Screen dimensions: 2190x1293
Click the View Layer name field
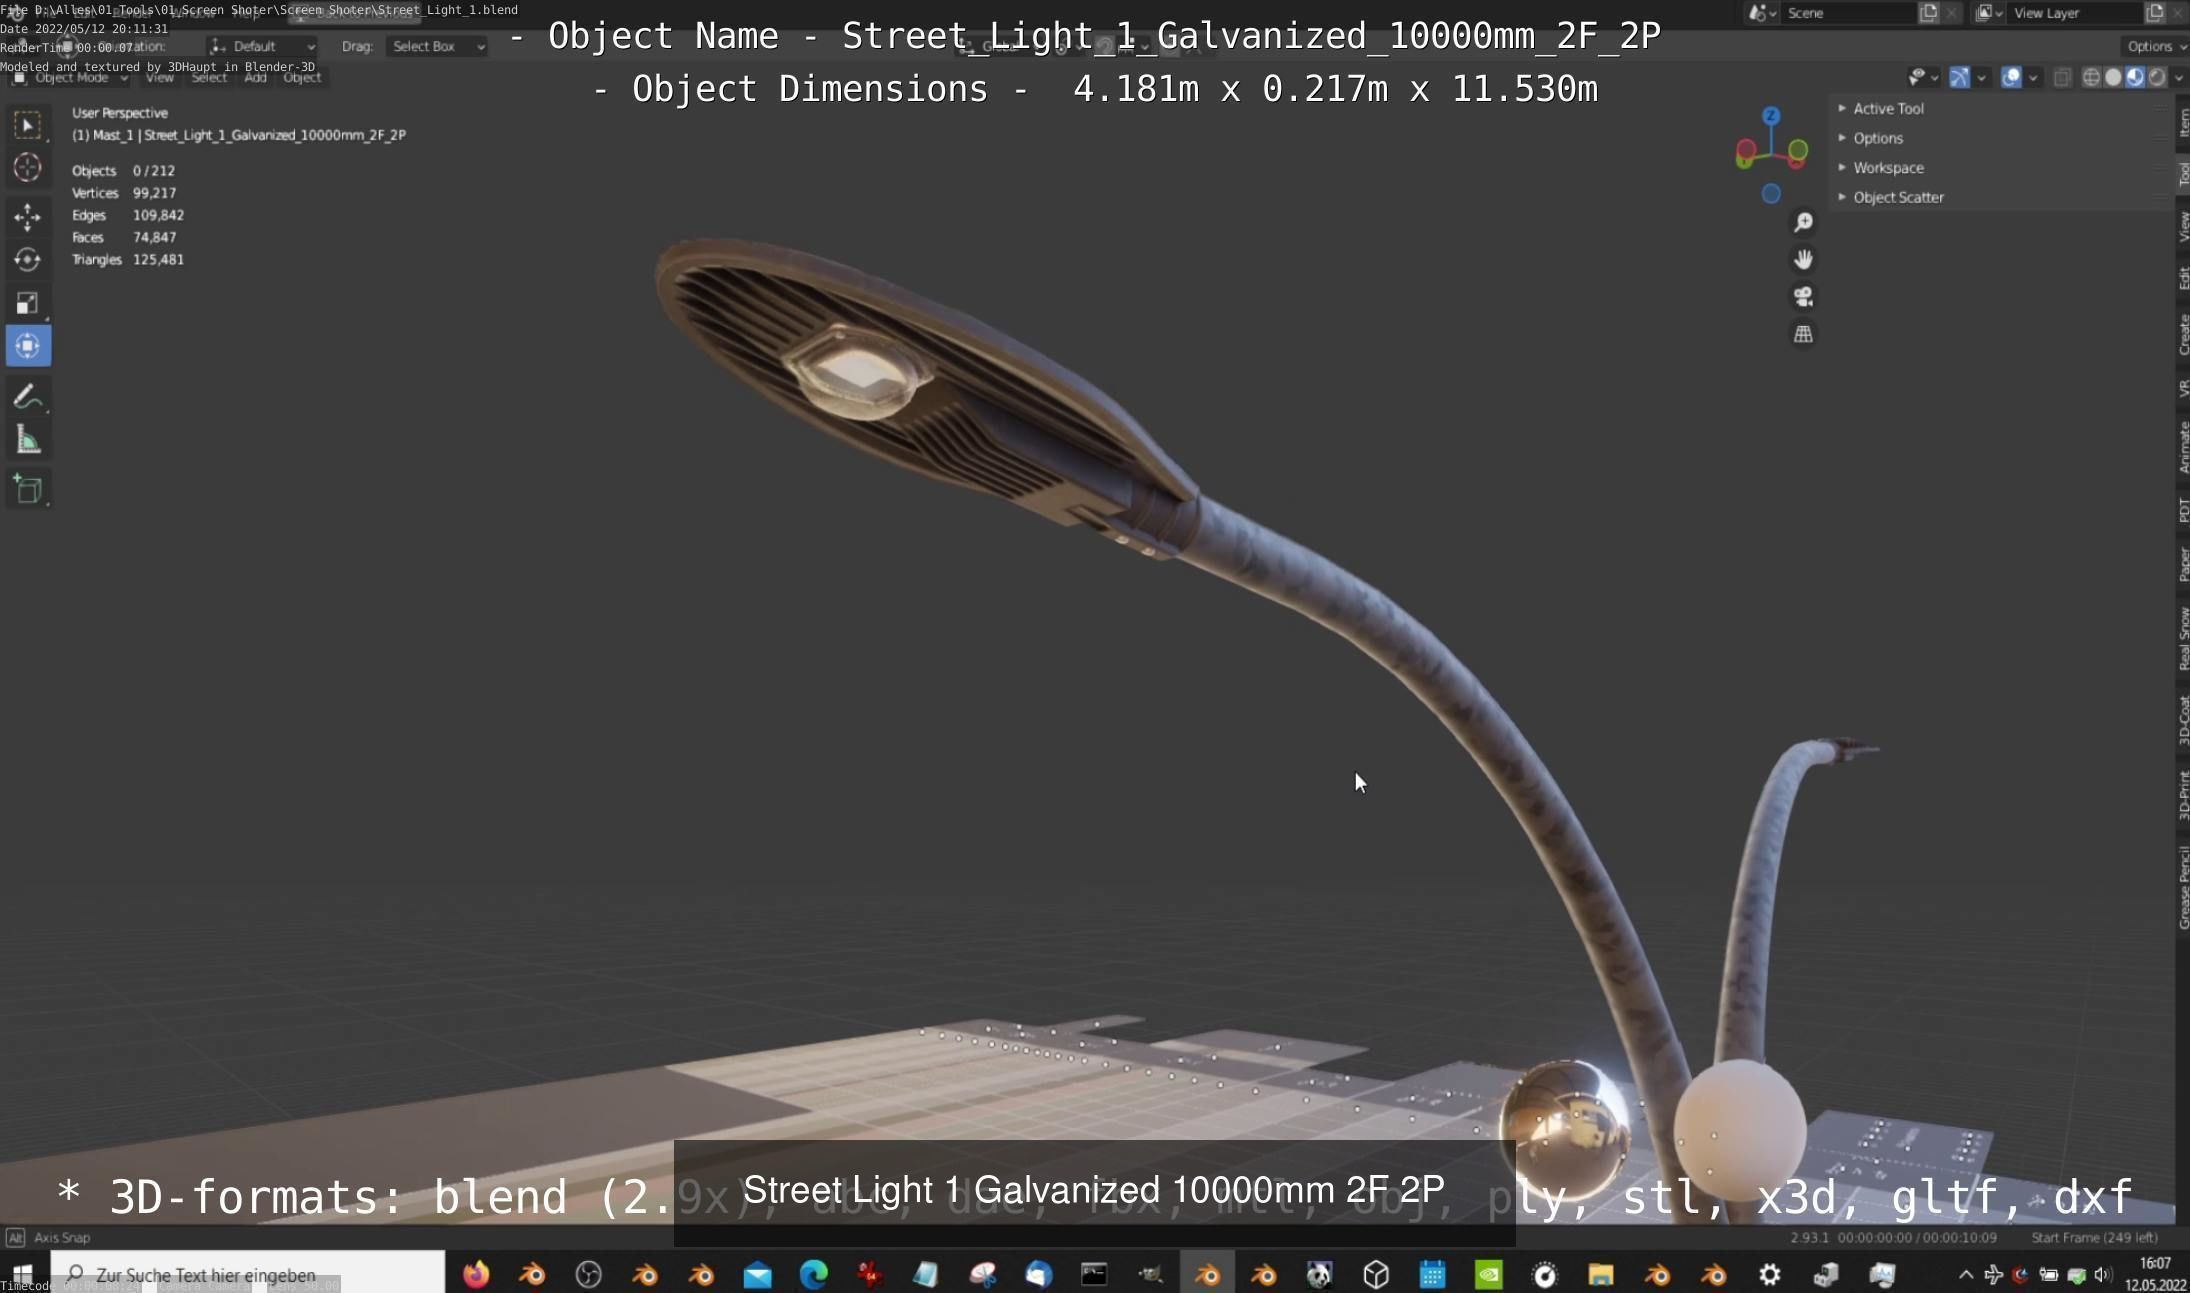(2074, 13)
